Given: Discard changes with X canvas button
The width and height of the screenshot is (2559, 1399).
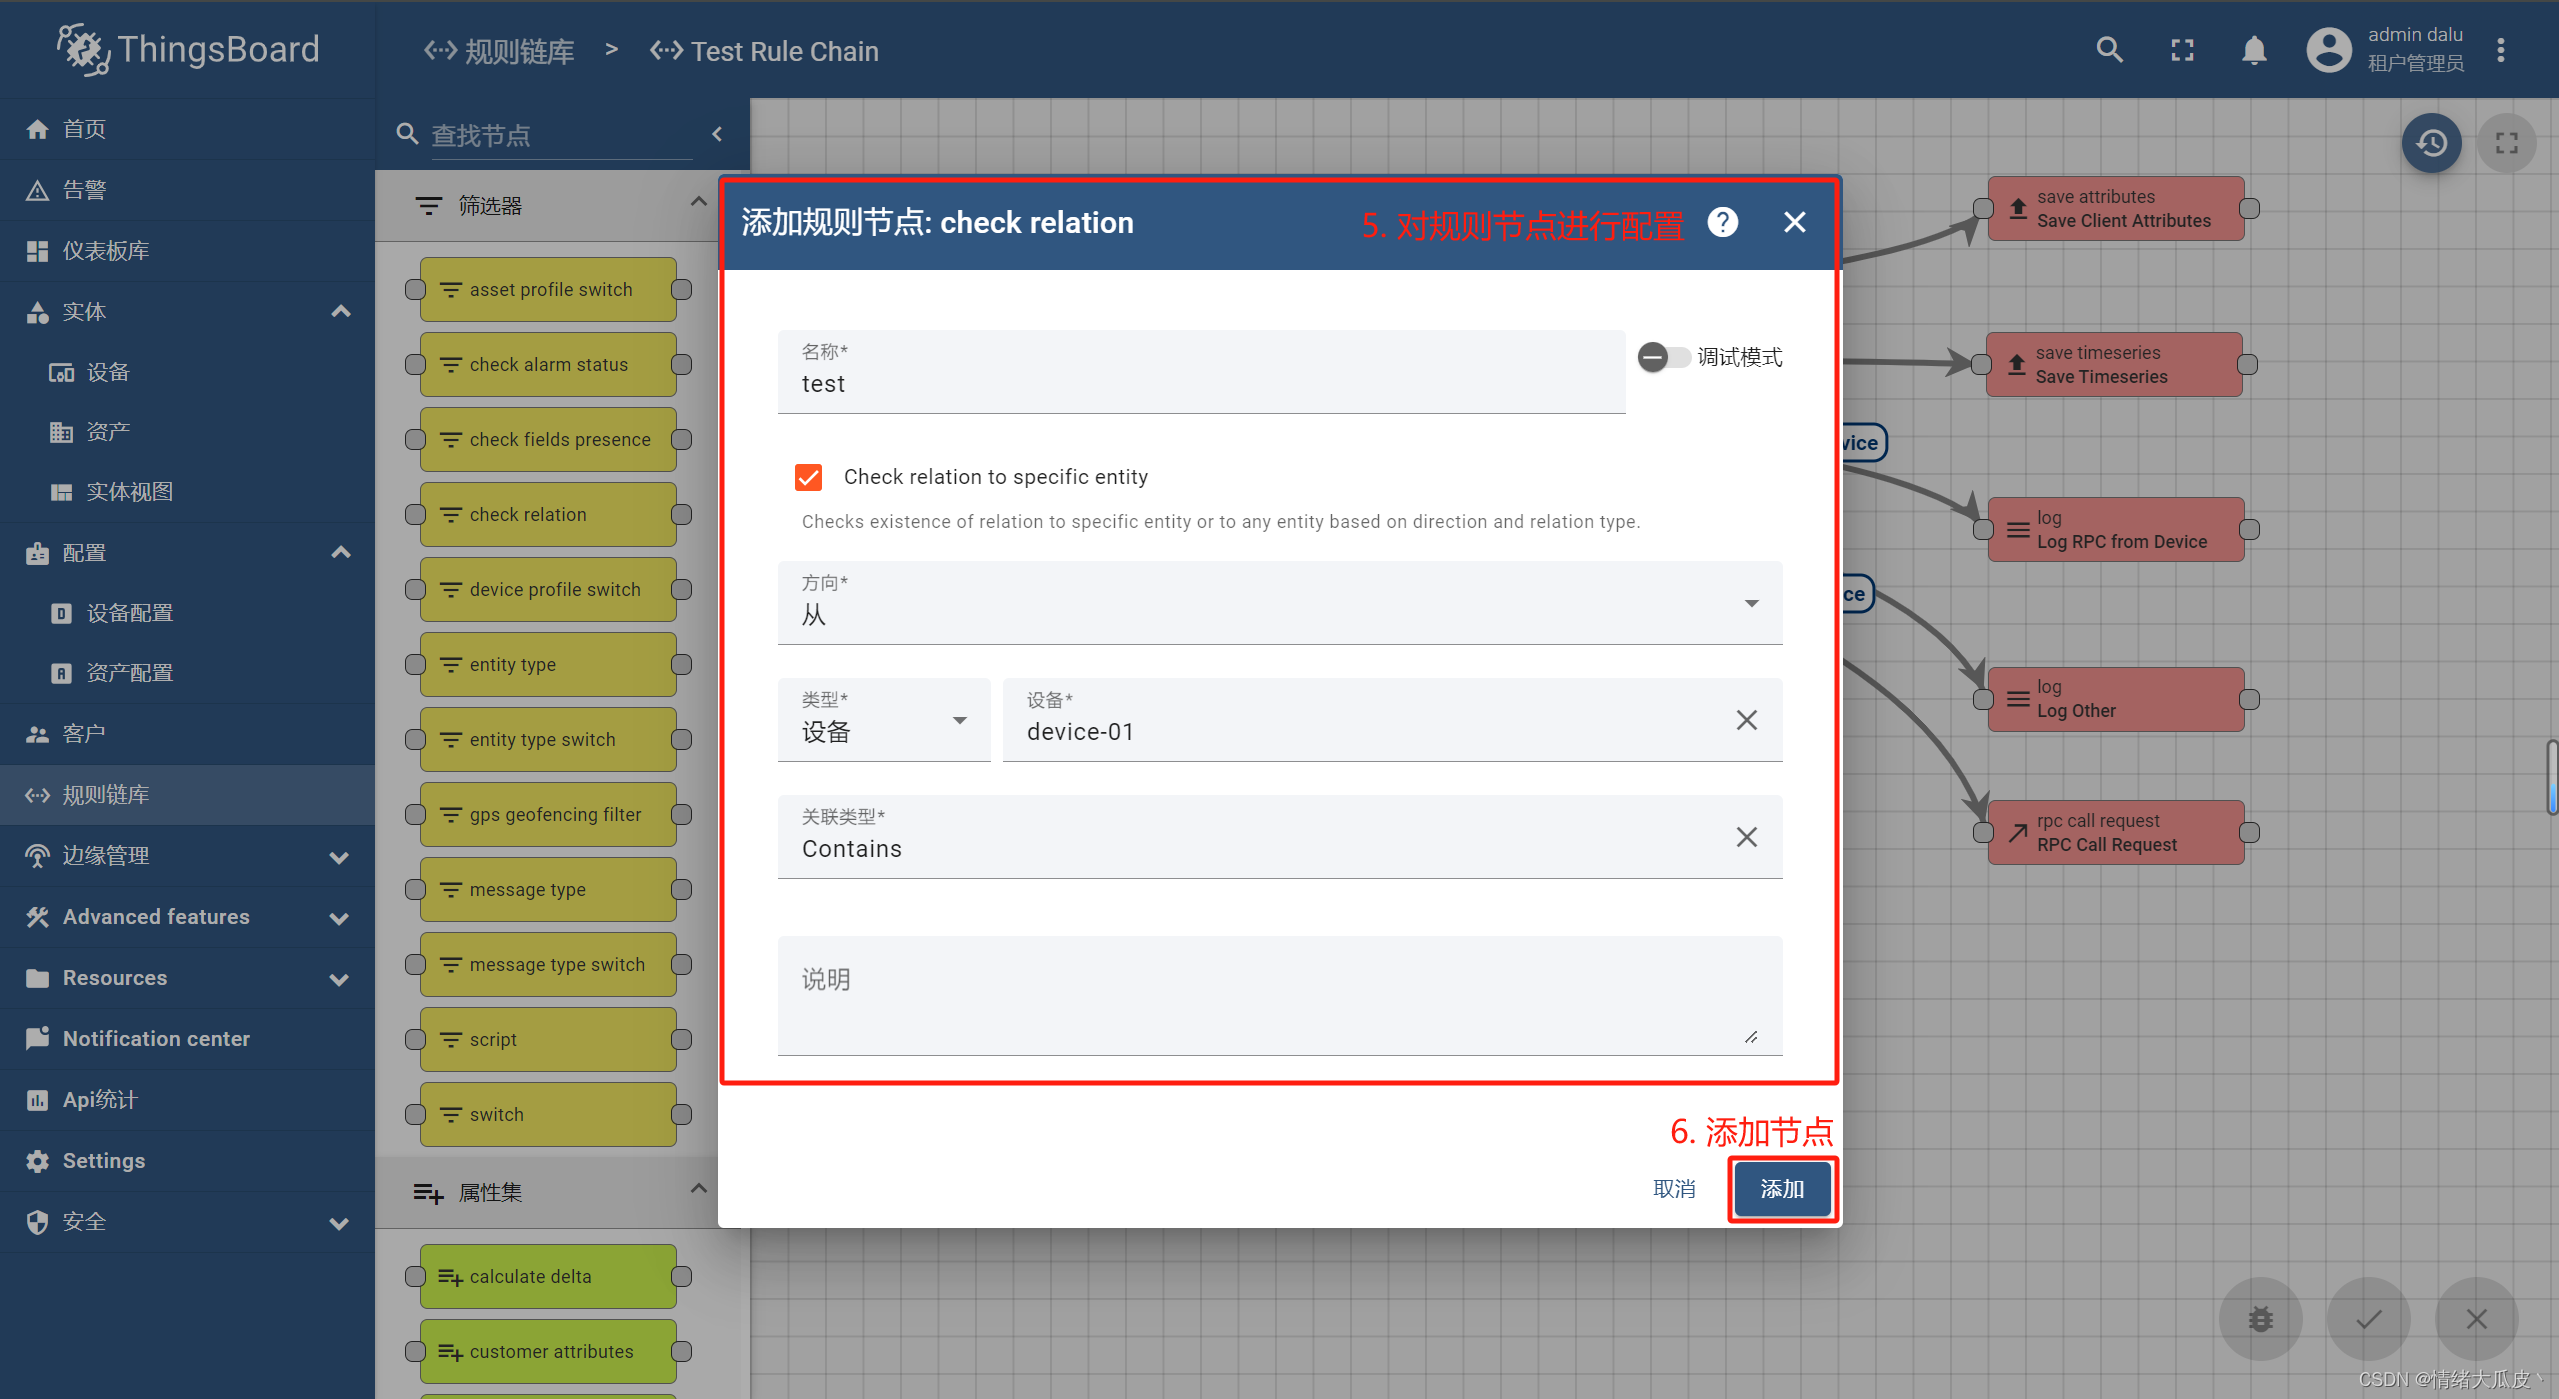Looking at the screenshot, I should click(2476, 1319).
